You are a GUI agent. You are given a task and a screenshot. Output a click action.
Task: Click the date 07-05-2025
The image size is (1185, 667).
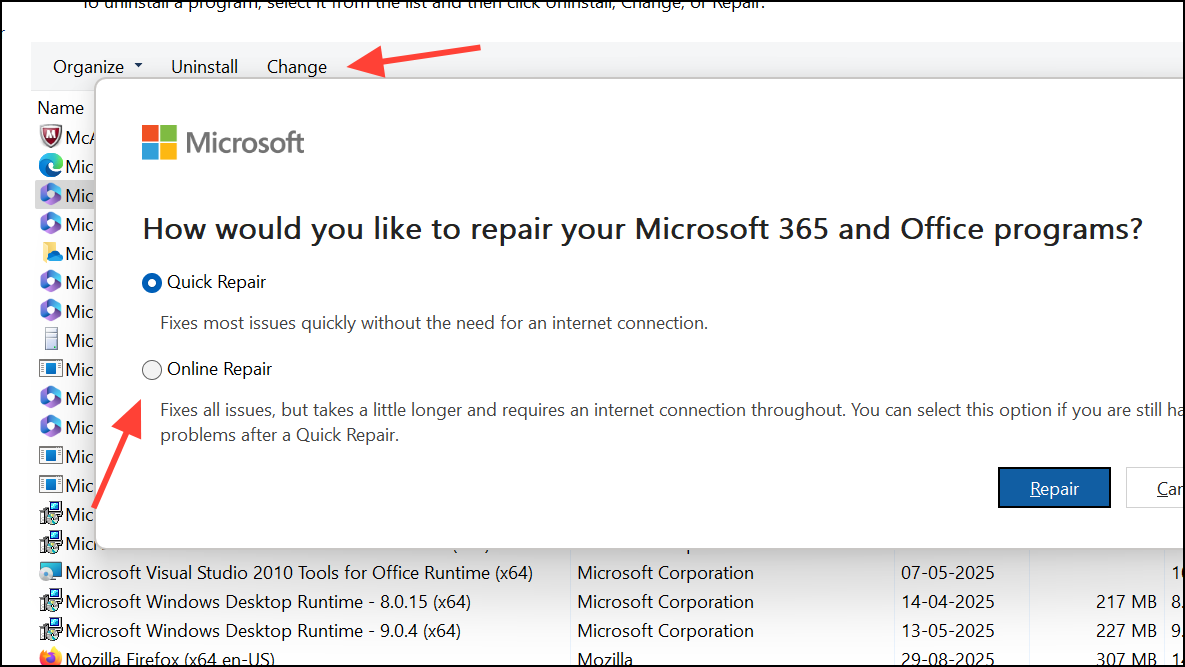pyautogui.click(x=948, y=573)
